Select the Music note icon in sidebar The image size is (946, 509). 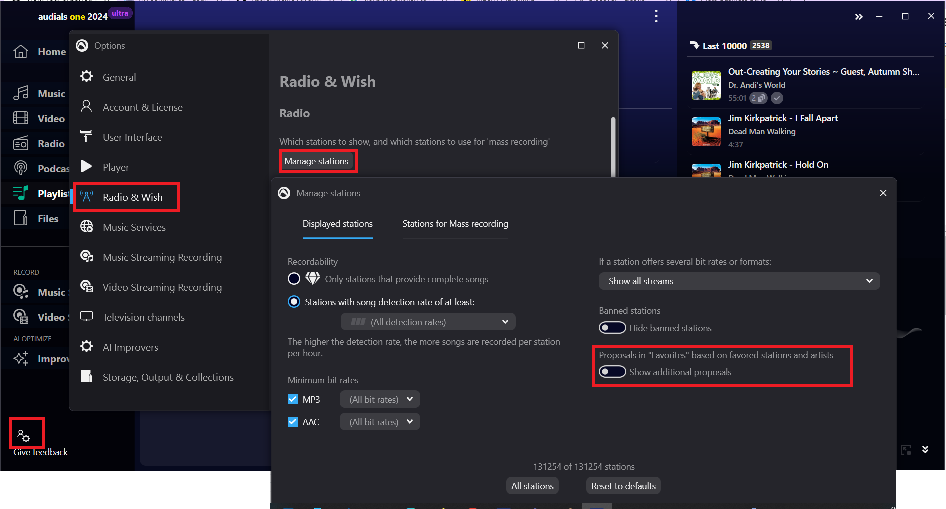click(21, 93)
